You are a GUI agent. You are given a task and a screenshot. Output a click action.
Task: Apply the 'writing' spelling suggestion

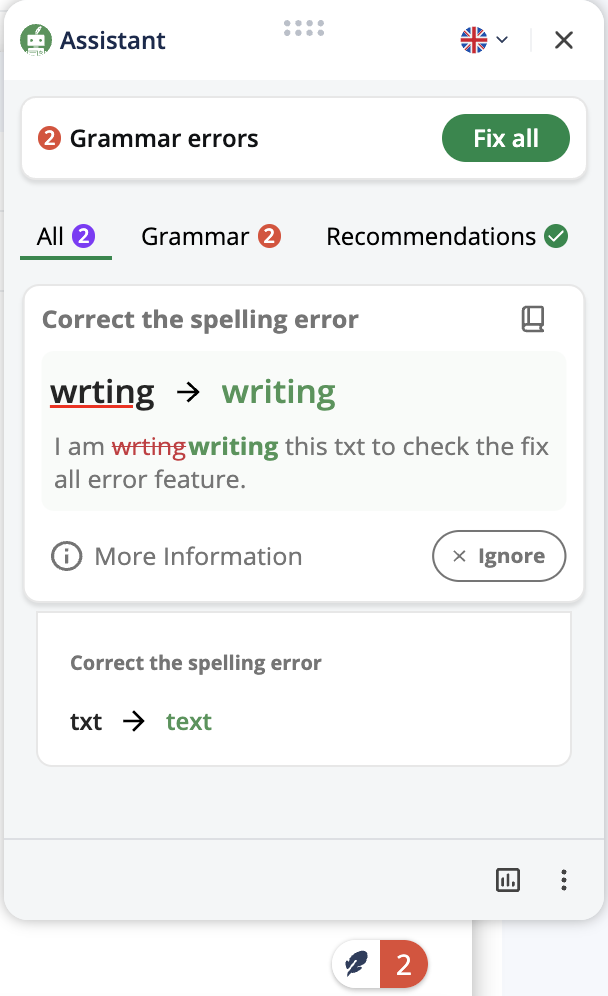(x=278, y=393)
